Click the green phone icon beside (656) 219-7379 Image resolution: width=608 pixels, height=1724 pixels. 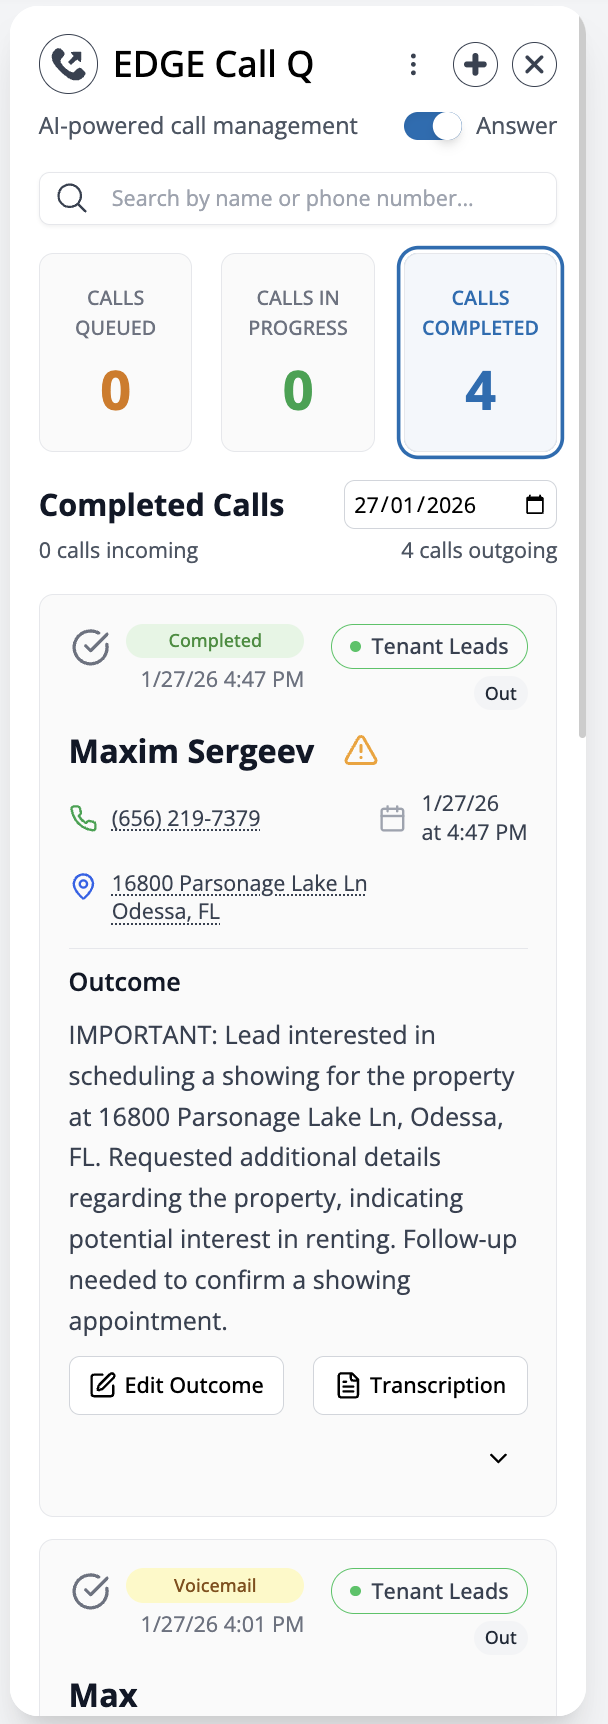(84, 818)
